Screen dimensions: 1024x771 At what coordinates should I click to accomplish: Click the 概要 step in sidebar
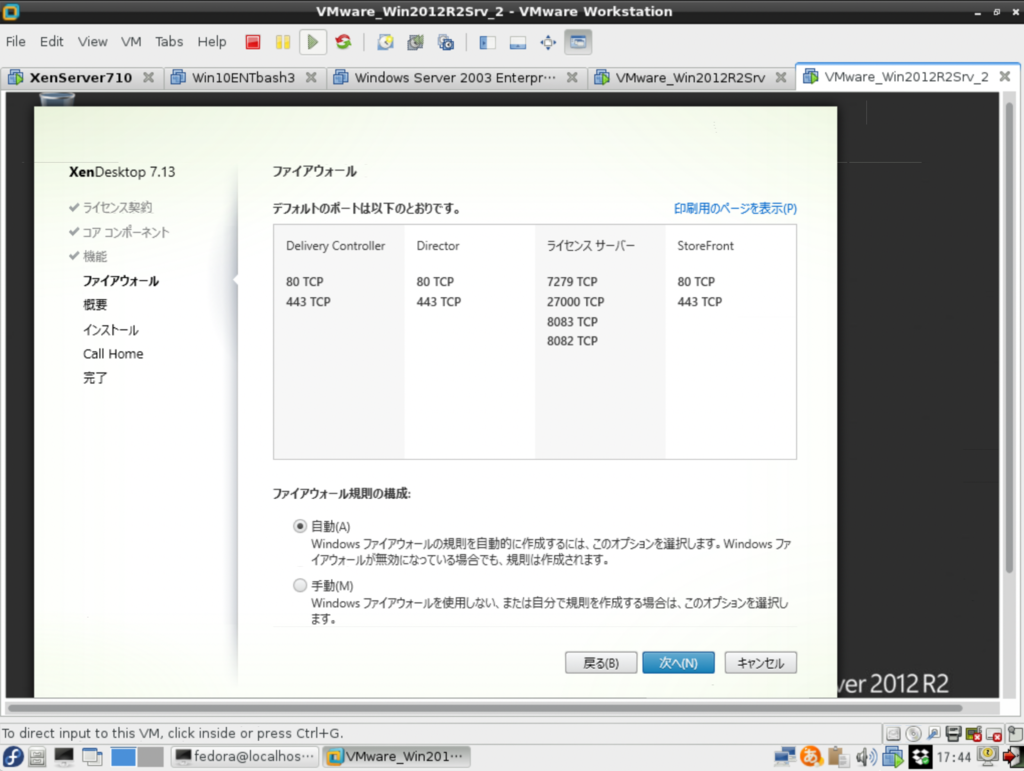pos(95,305)
